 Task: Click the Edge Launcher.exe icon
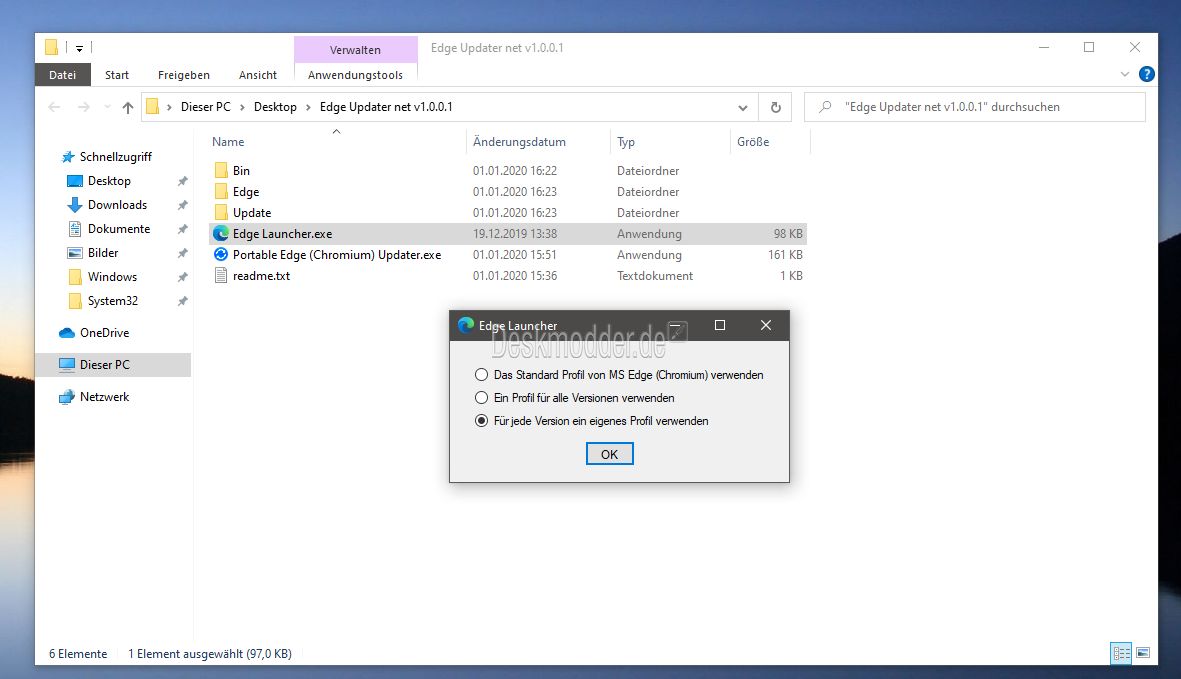(x=221, y=233)
